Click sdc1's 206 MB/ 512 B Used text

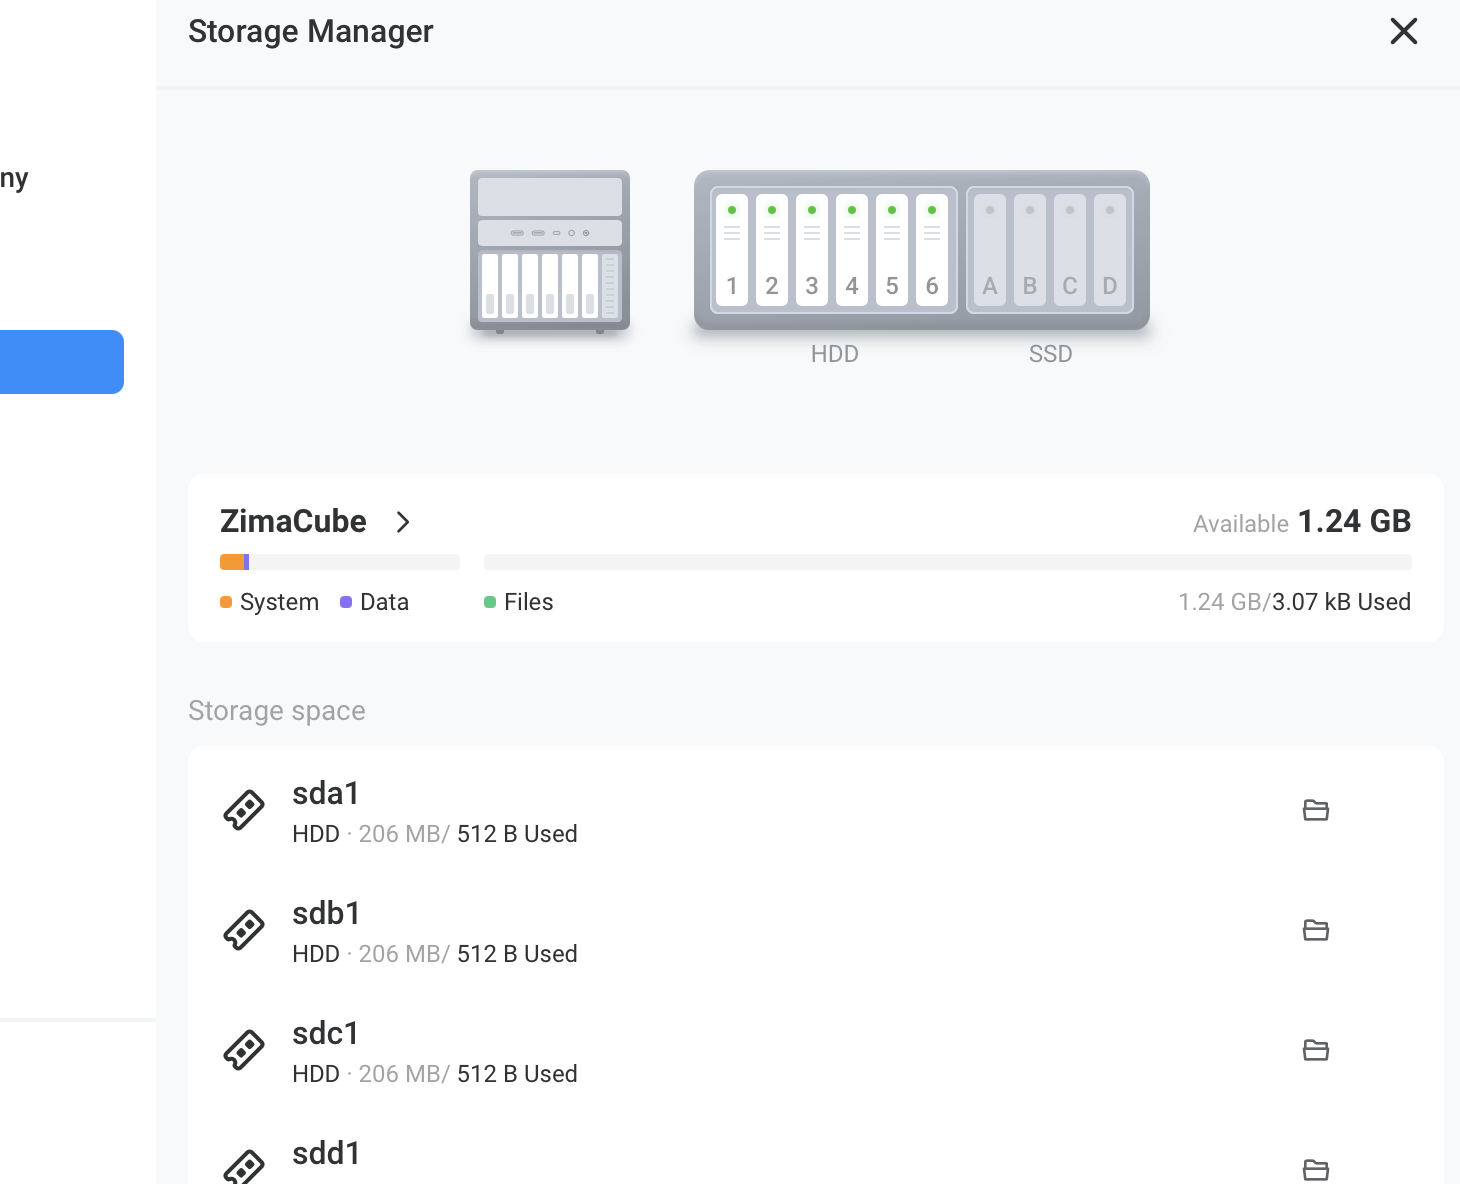(x=468, y=1074)
